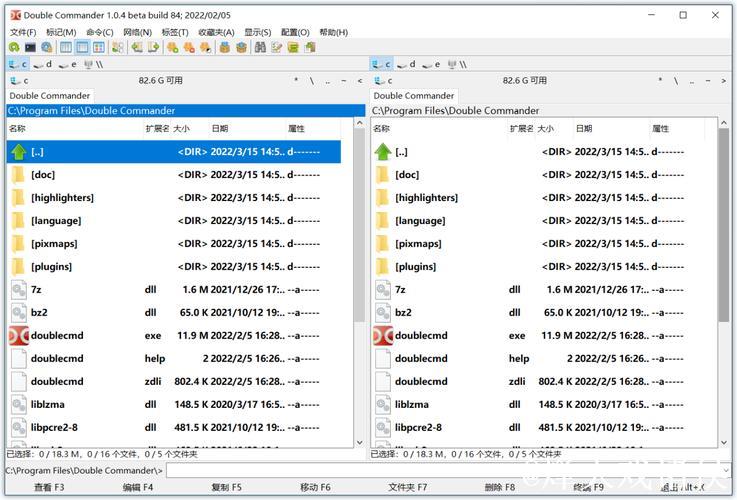Click the Invert selection toolbar icon
The image size is (737, 500).
coord(205,47)
